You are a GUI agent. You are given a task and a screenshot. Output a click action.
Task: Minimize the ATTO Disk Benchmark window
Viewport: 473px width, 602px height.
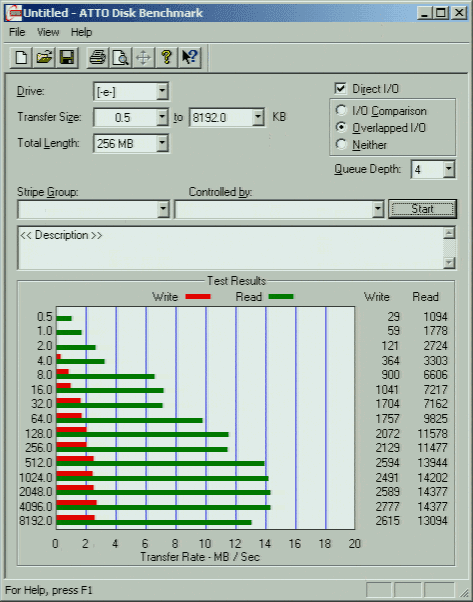pos(424,13)
